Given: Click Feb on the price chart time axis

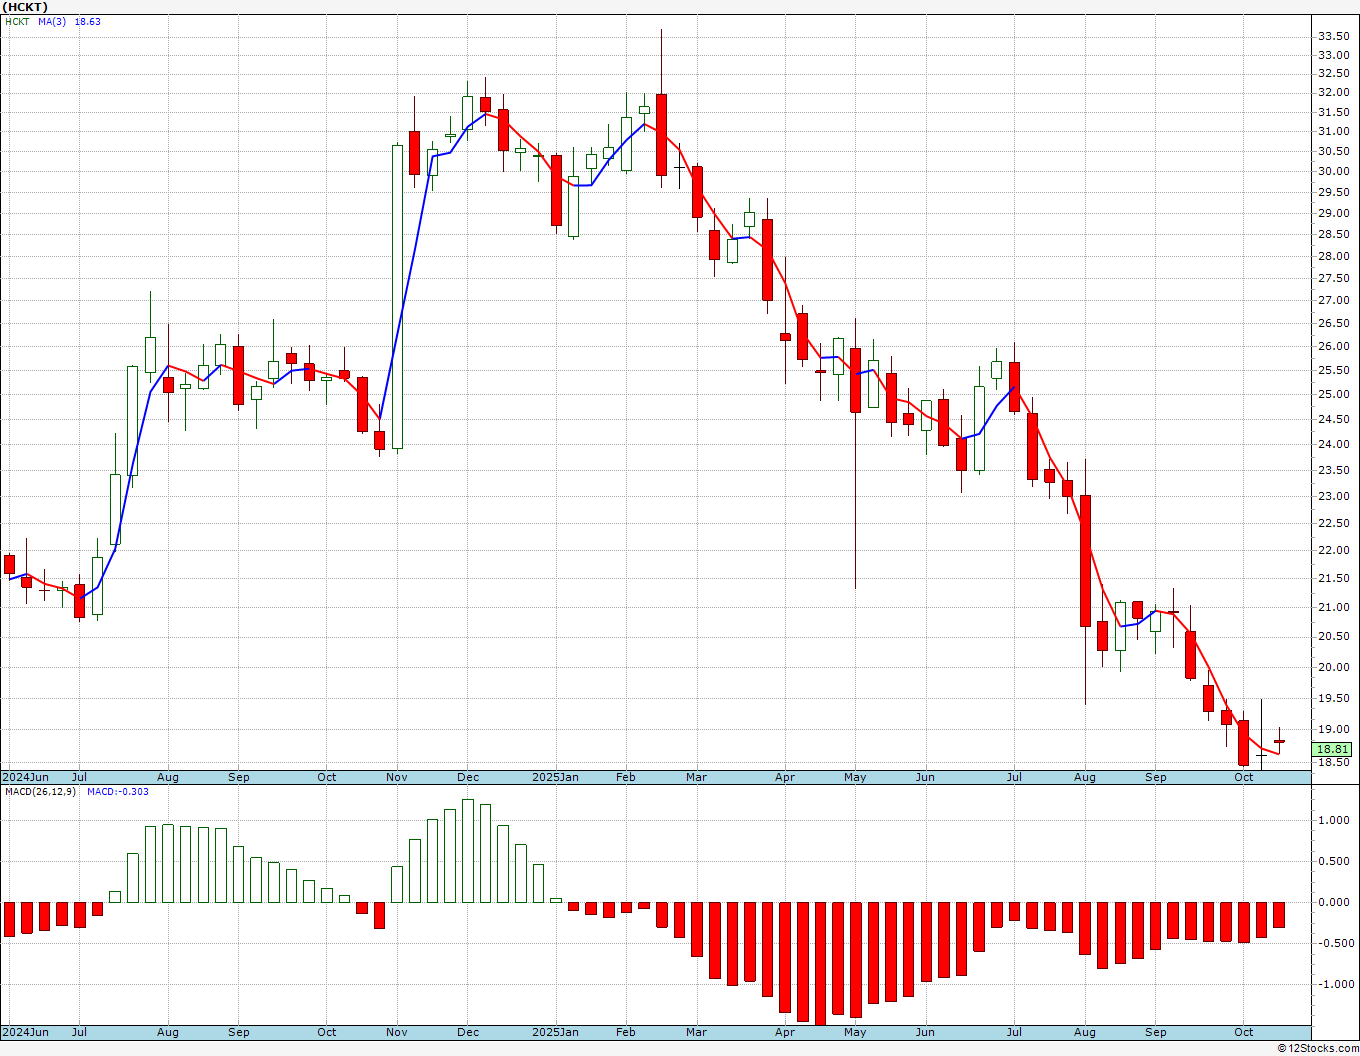Looking at the screenshot, I should click(x=626, y=777).
